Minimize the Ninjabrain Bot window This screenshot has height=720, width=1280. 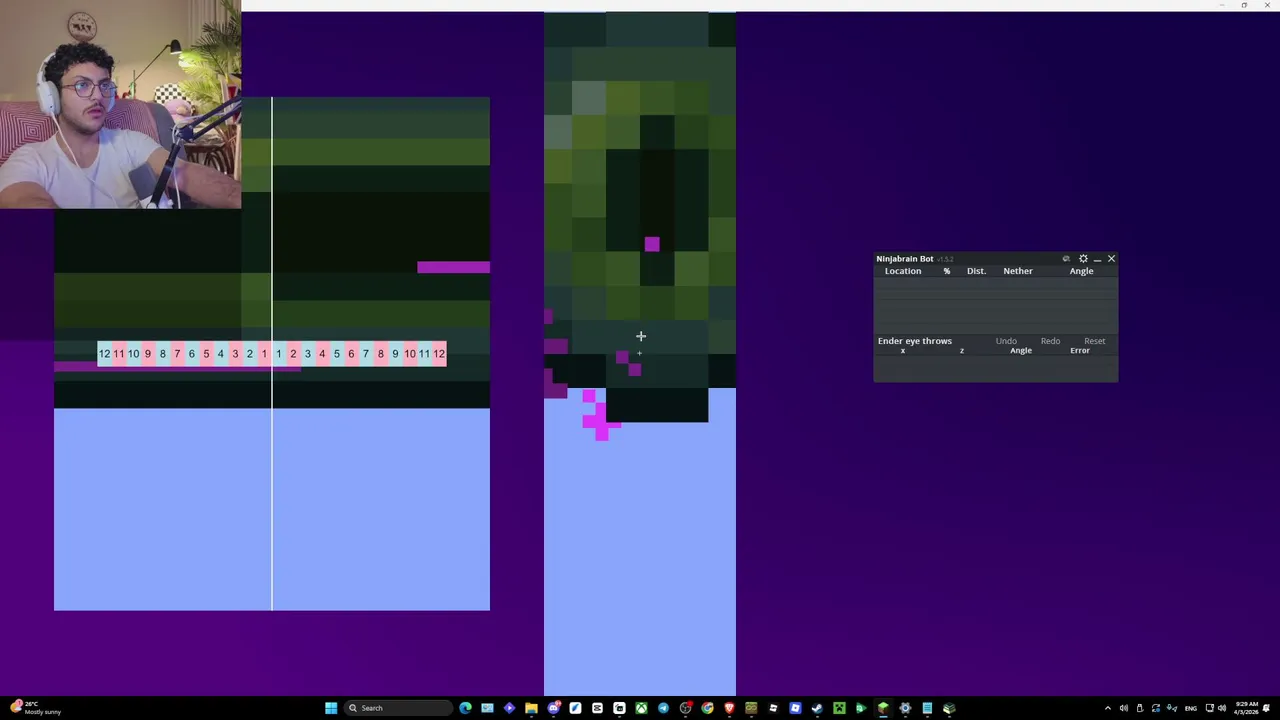[x=1097, y=259]
